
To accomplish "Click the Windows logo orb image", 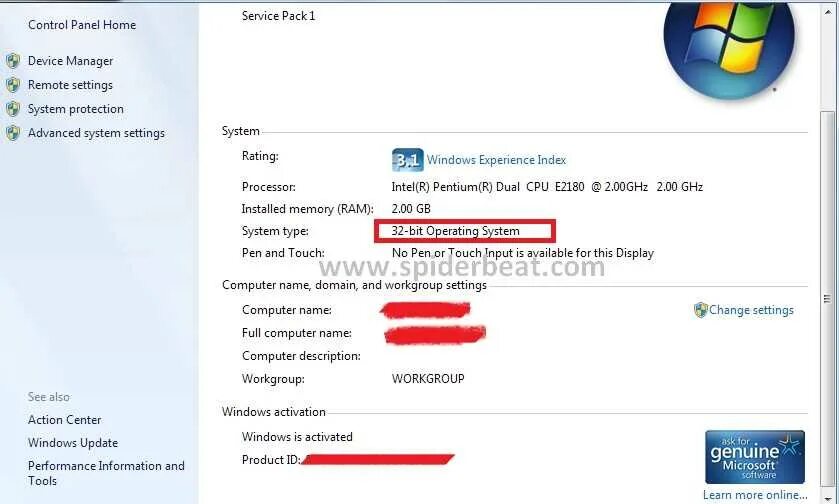I will click(x=729, y=48).
